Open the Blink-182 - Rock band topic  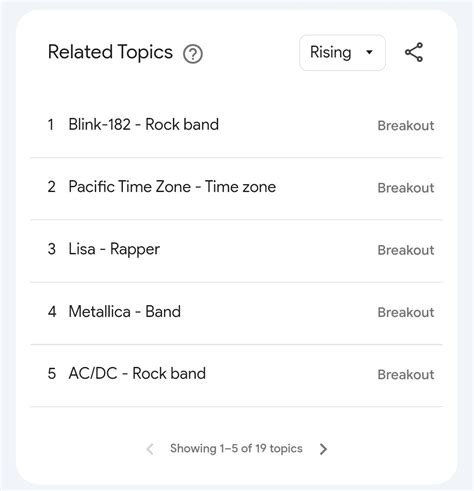click(x=144, y=125)
